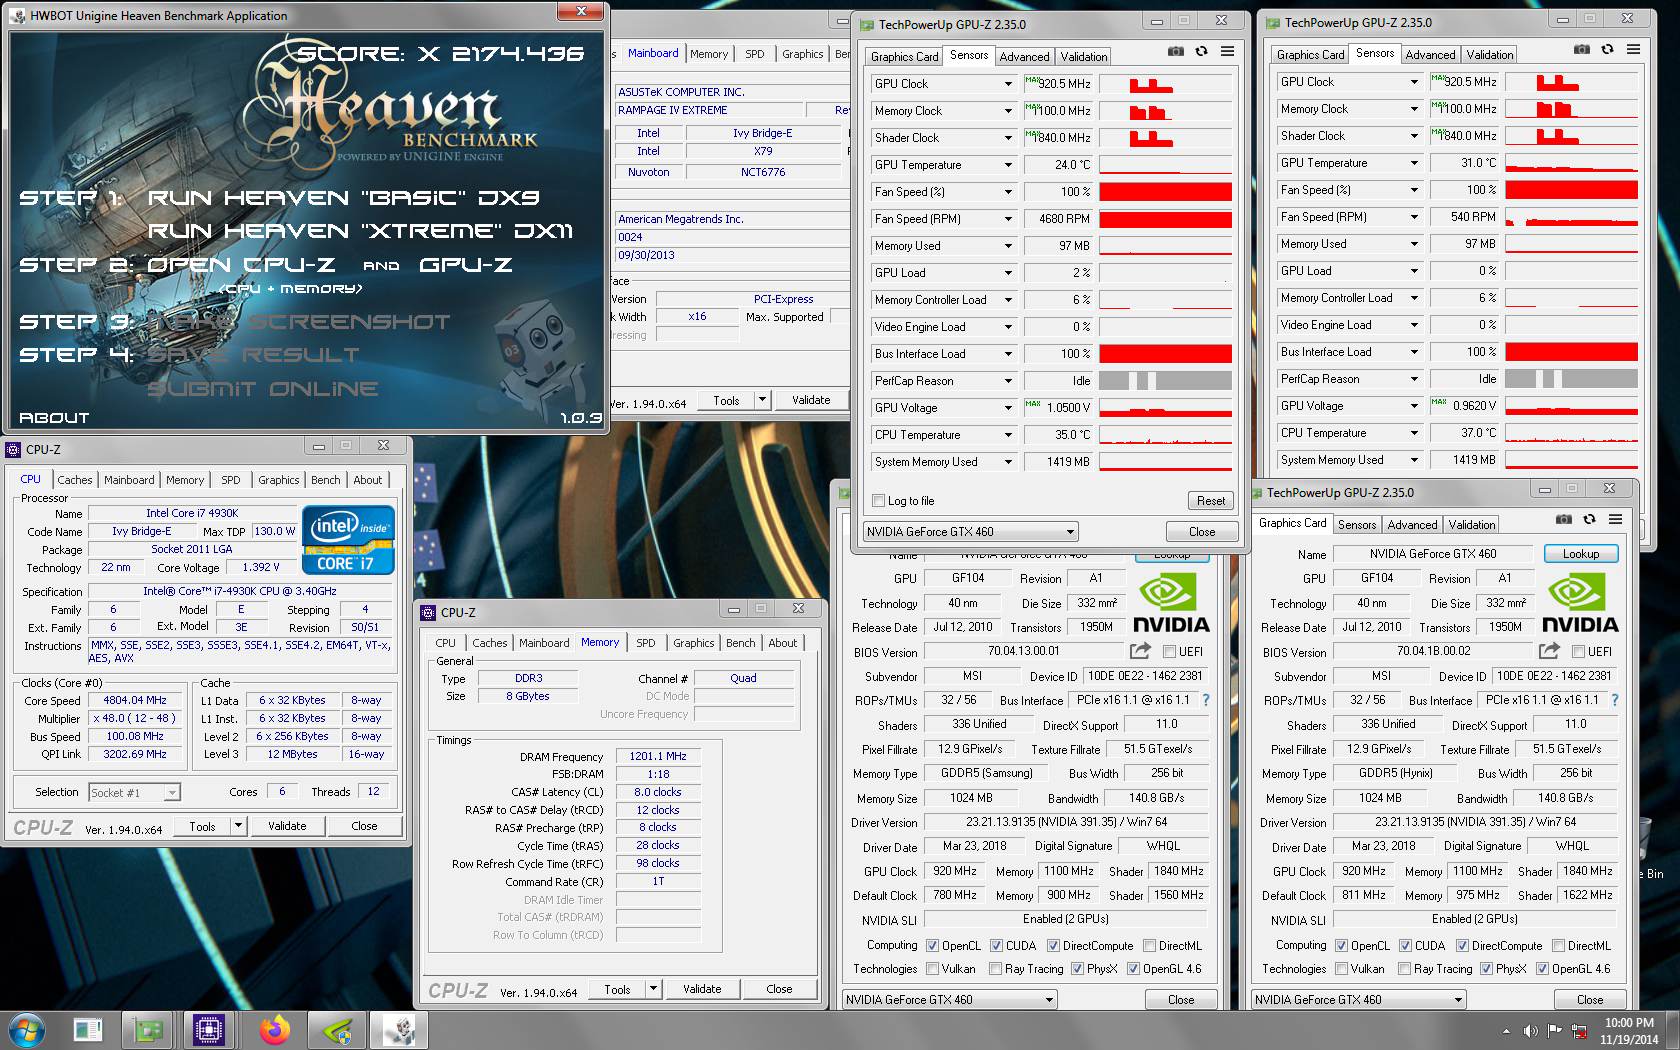Toggle Ray Tracing checkbox in Hynix GPU-Z window
The width and height of the screenshot is (1680, 1050).
tap(1404, 968)
